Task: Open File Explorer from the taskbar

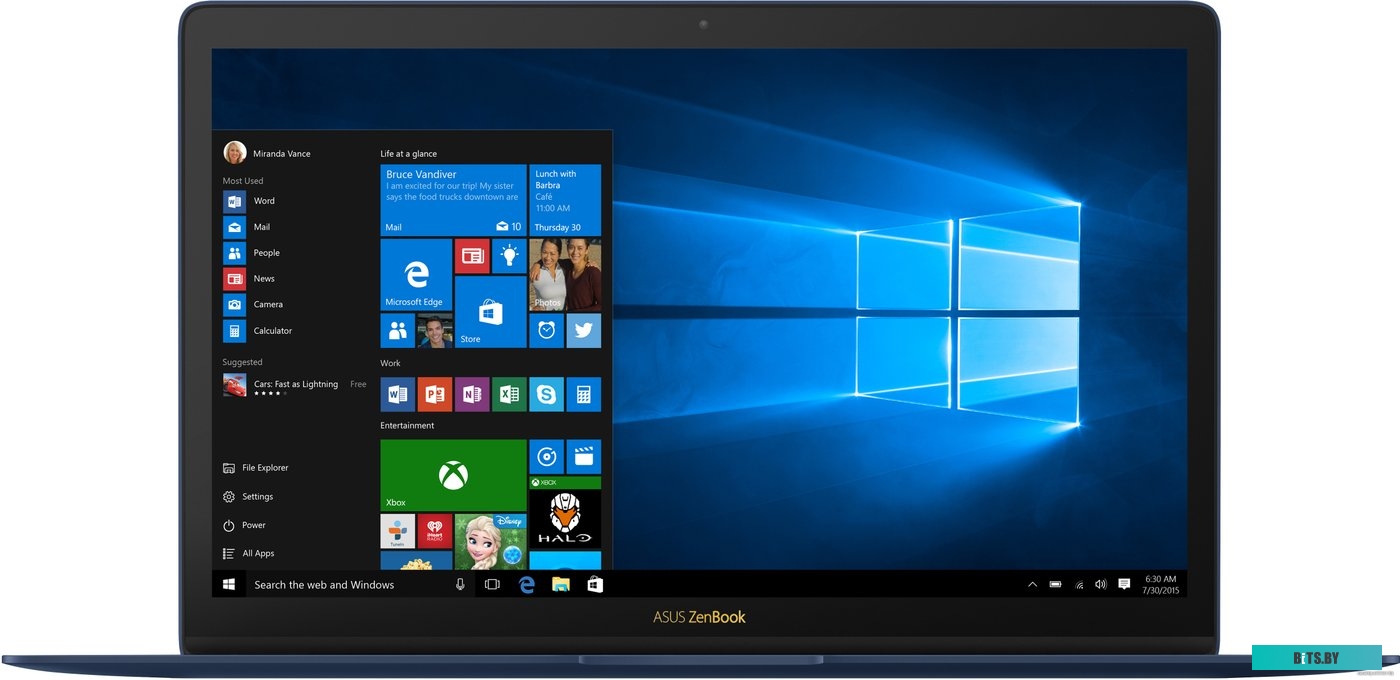Action: [561, 584]
